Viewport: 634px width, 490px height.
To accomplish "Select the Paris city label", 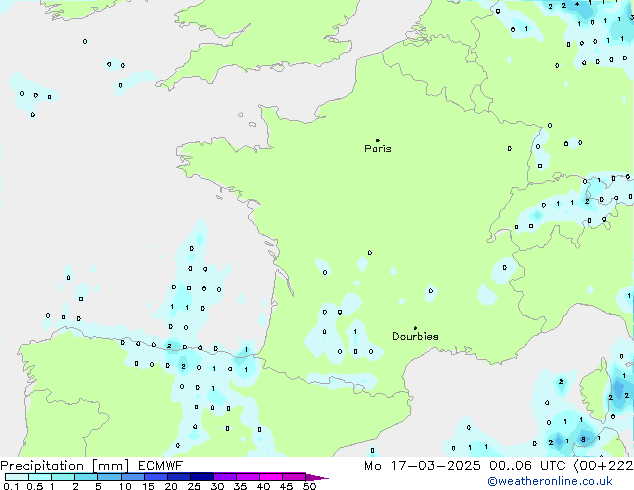I will tap(378, 149).
